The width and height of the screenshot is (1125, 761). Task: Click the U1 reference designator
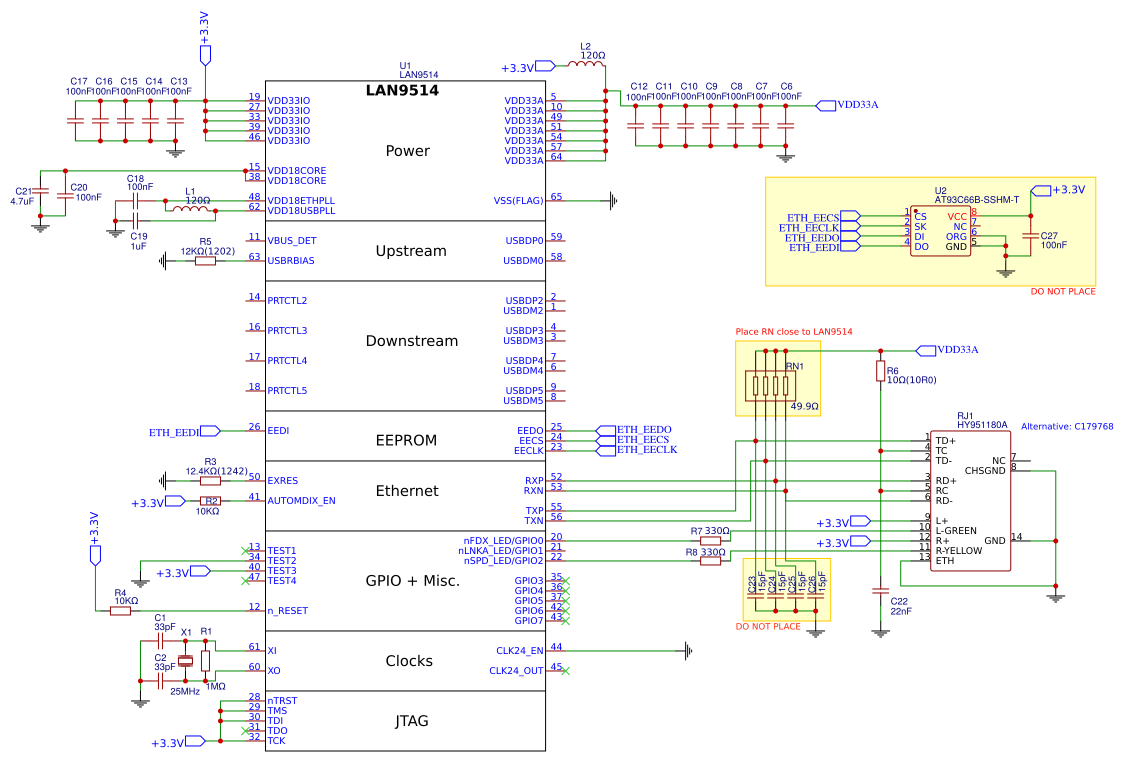pyautogui.click(x=405, y=66)
